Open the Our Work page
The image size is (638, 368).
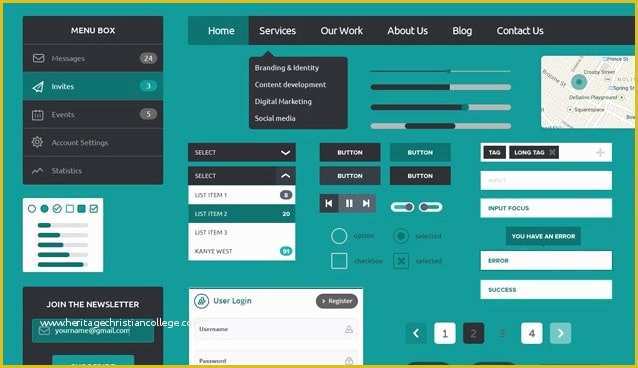[x=341, y=31]
